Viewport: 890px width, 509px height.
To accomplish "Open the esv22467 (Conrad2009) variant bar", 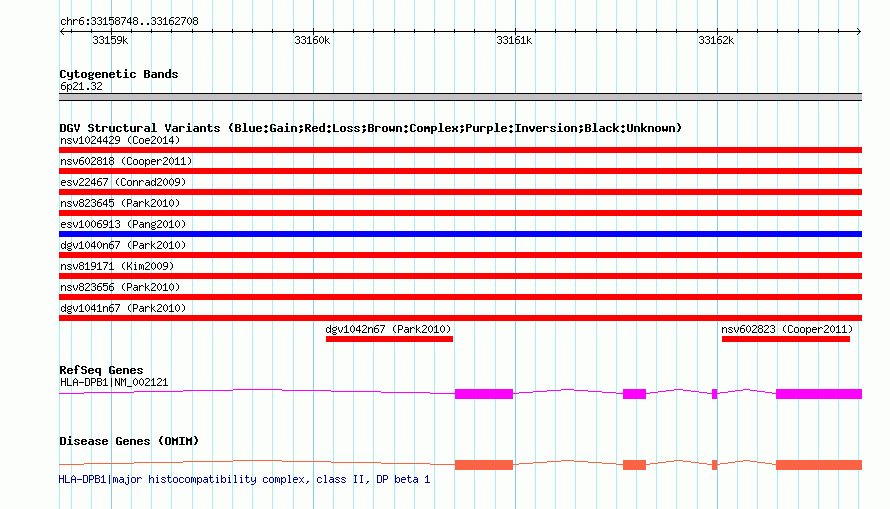I will [x=460, y=192].
